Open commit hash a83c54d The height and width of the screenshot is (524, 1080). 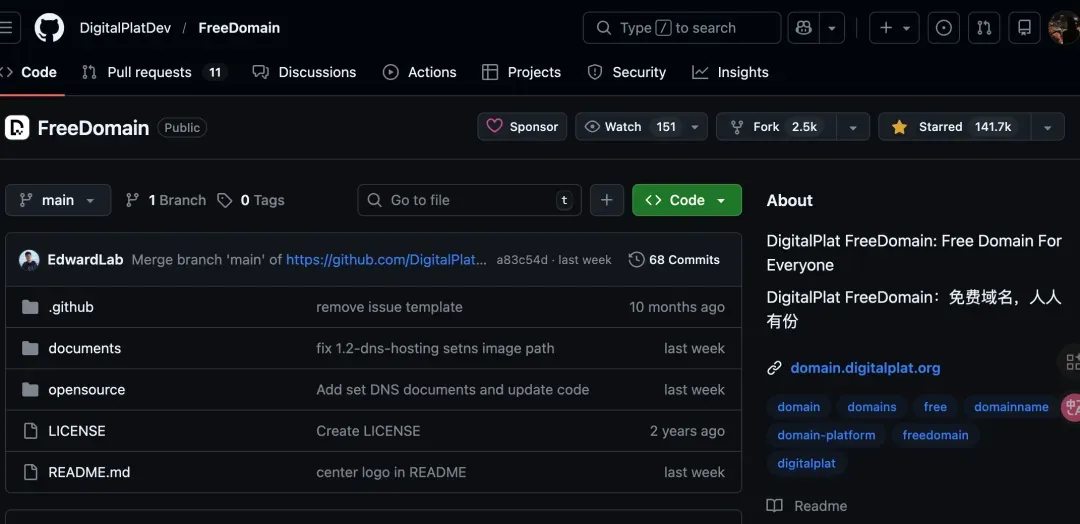pyautogui.click(x=522, y=260)
